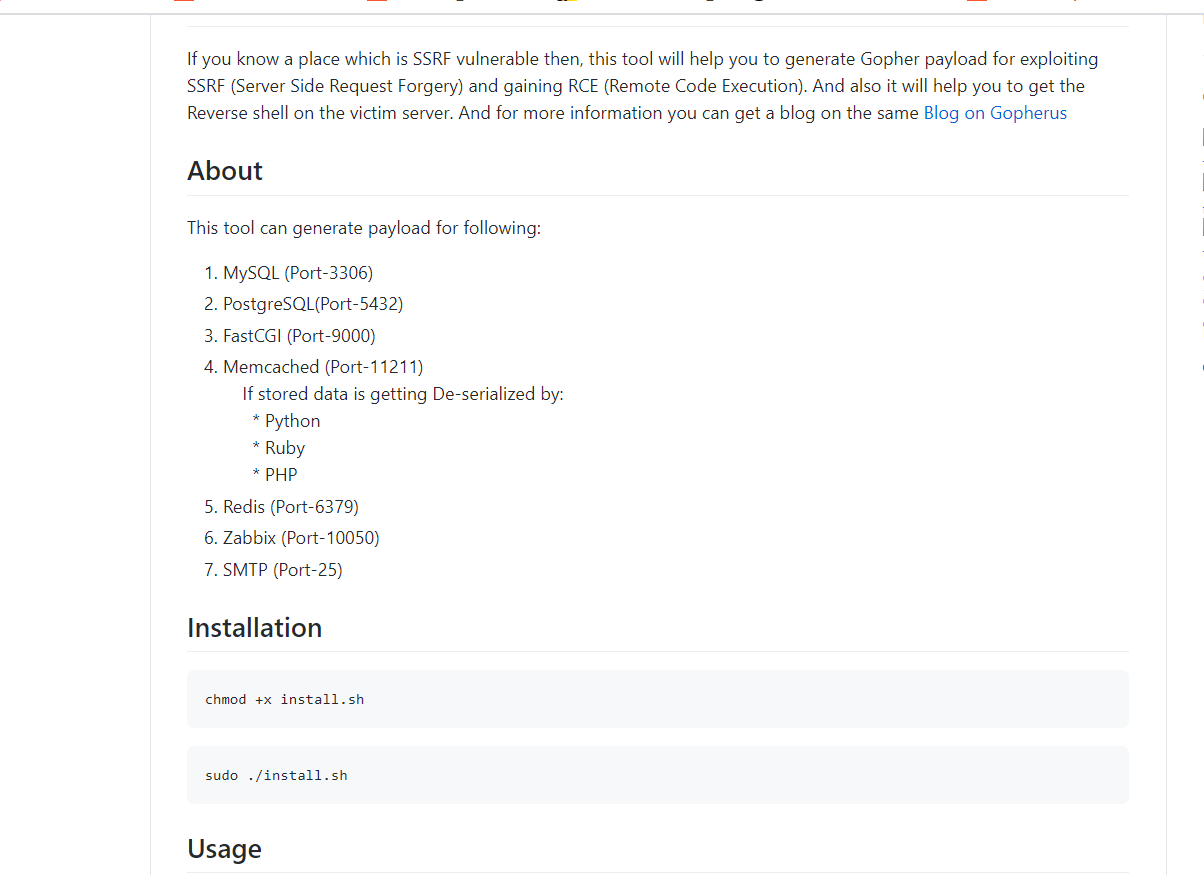This screenshot has width=1204, height=875.
Task: Click the Ruby sub-item under Memcached
Action: coord(285,448)
